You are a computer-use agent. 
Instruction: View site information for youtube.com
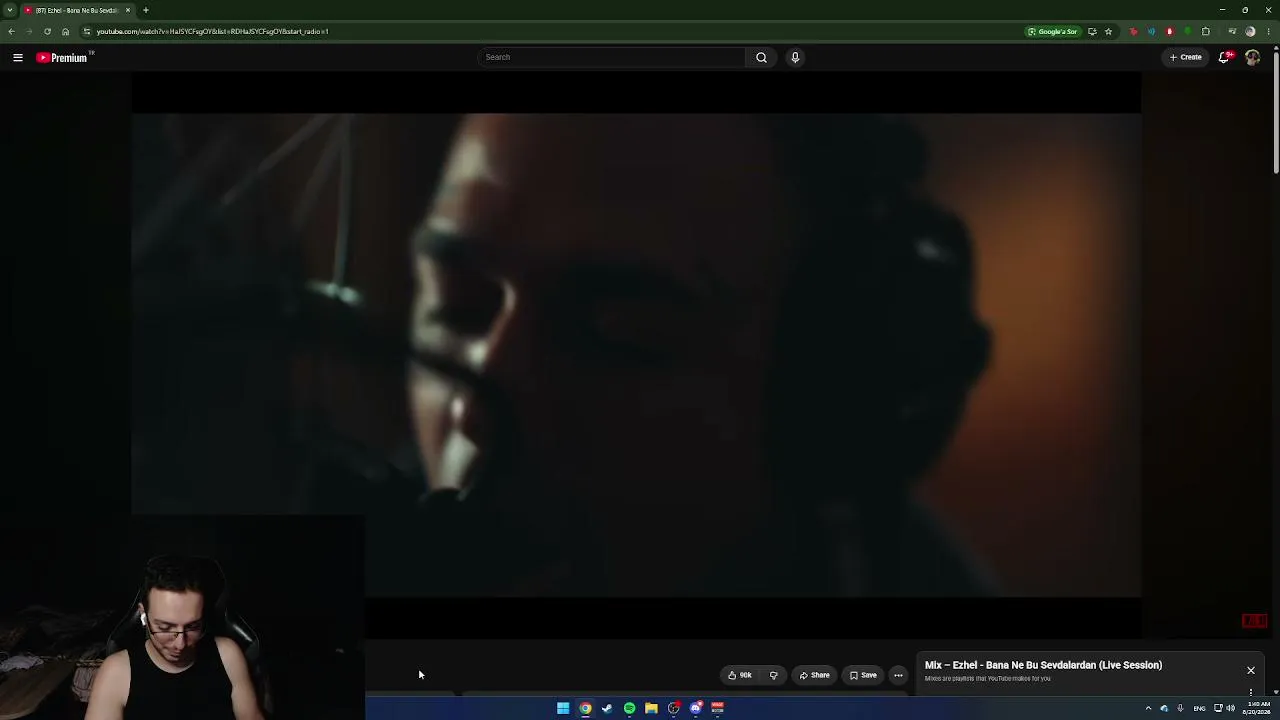tap(87, 31)
